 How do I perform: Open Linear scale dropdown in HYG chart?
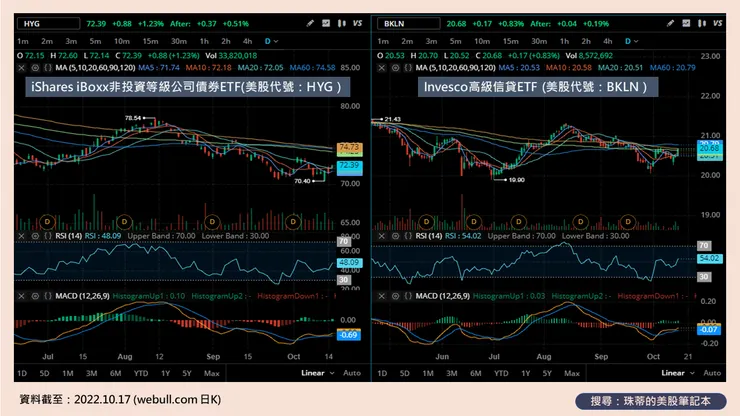tap(318, 373)
